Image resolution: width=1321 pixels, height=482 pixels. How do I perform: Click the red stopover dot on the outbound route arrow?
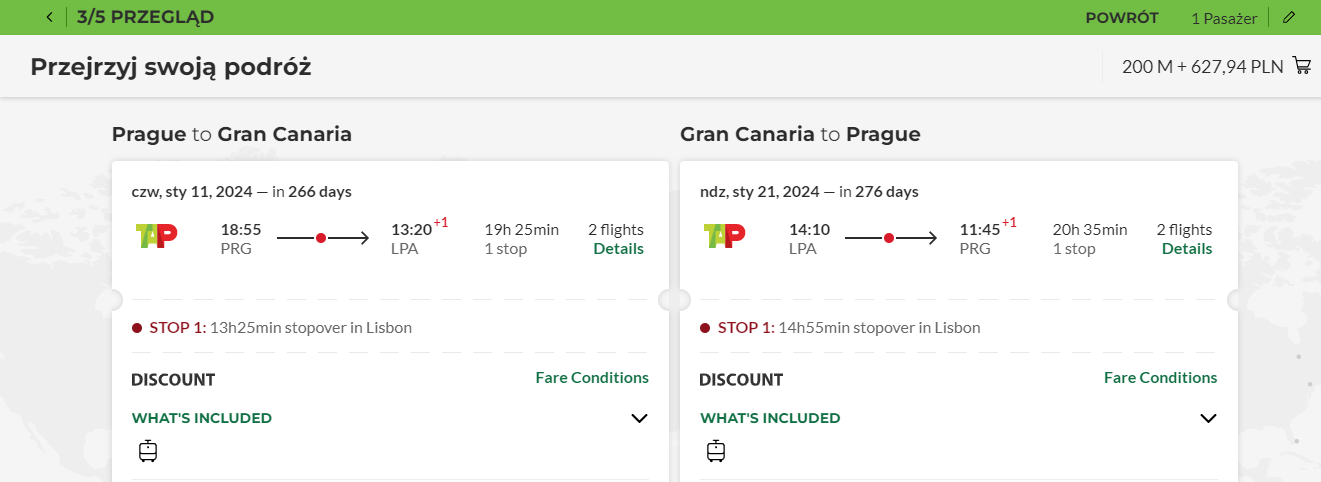(320, 238)
